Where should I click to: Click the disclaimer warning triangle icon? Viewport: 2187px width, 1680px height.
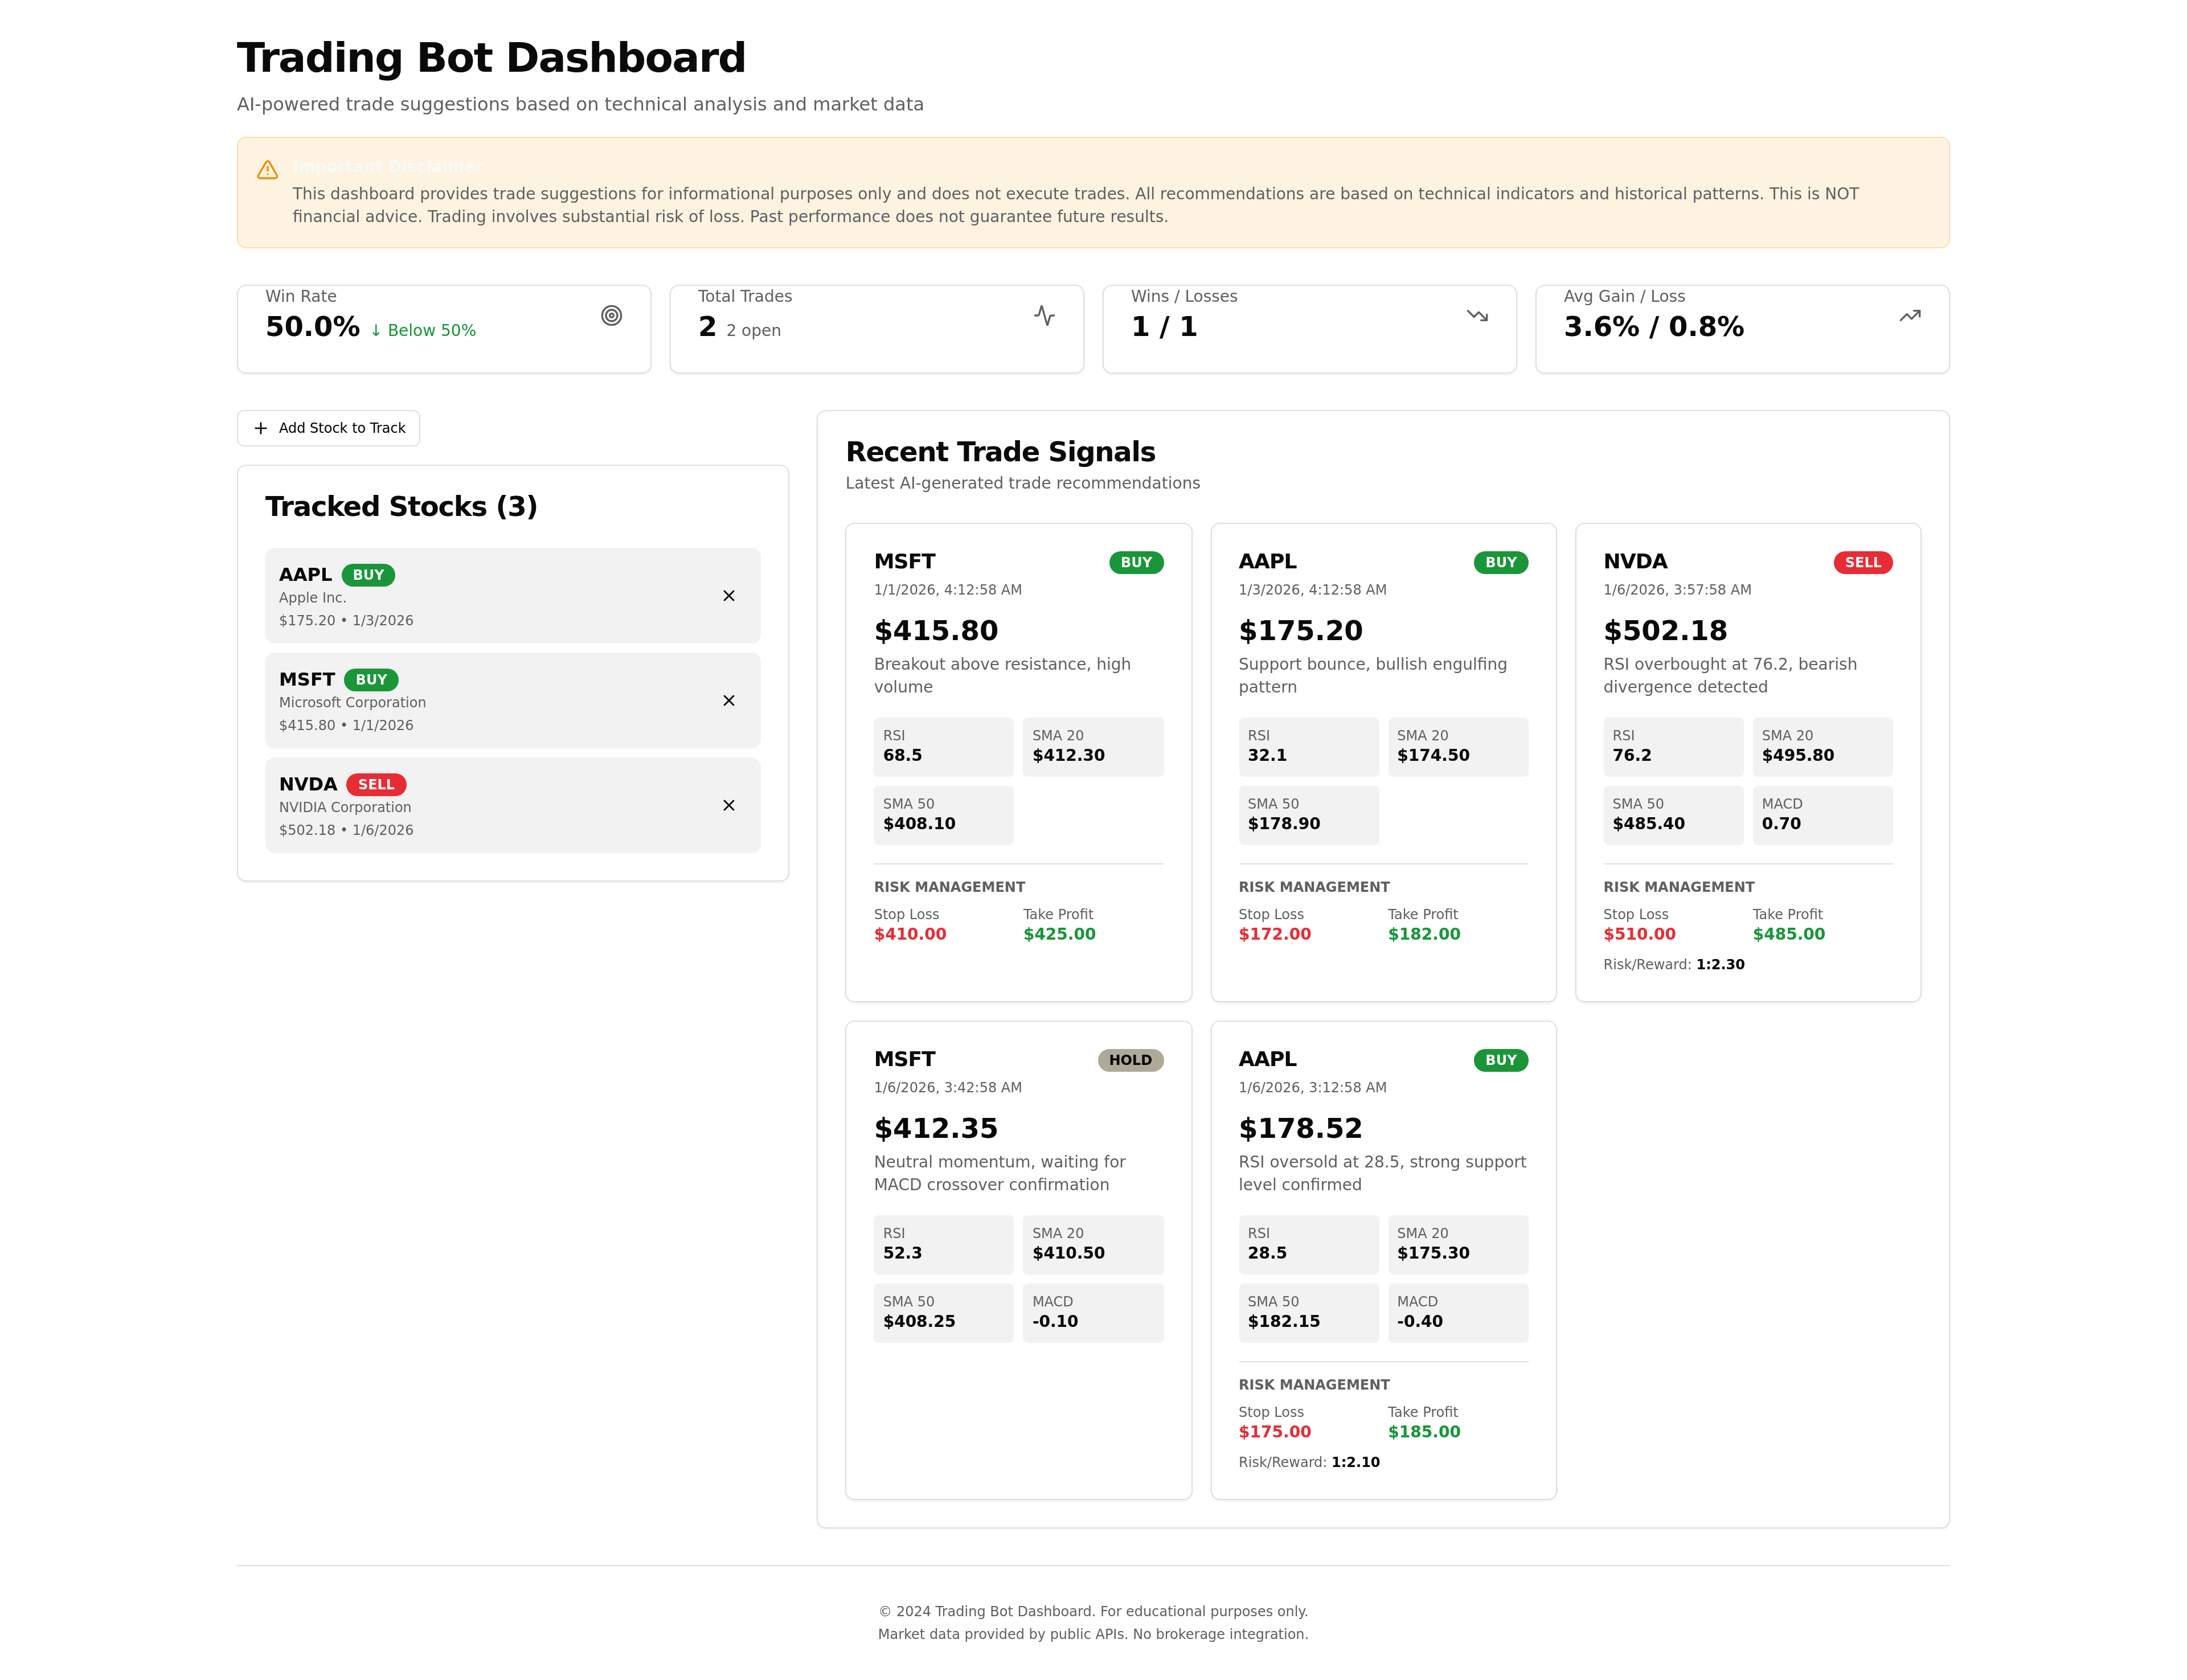tap(267, 170)
